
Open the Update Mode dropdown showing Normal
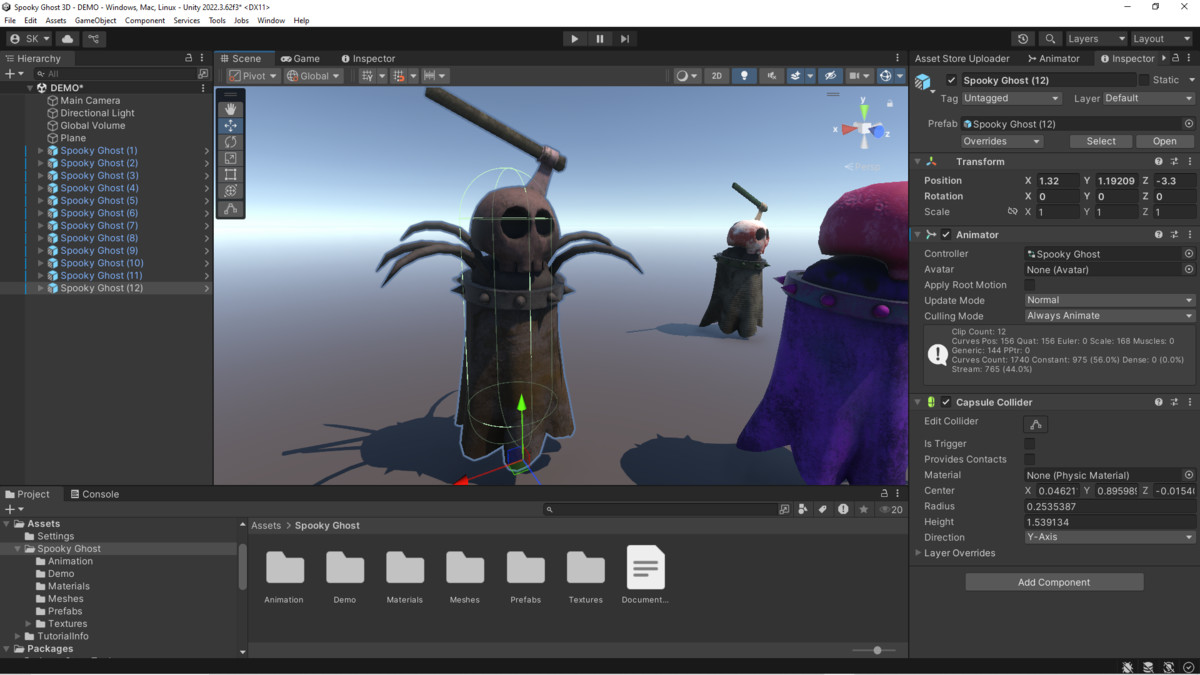point(1109,300)
